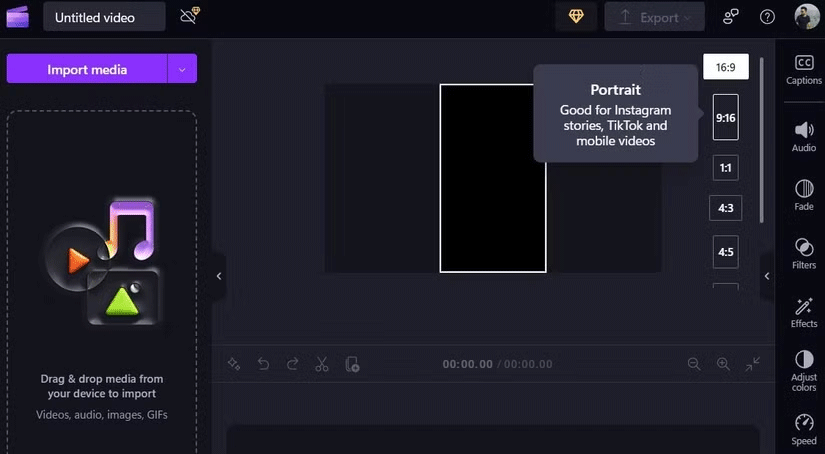Viewport: 825px width, 454px height.
Task: Open the Speed panel
Action: [804, 430]
